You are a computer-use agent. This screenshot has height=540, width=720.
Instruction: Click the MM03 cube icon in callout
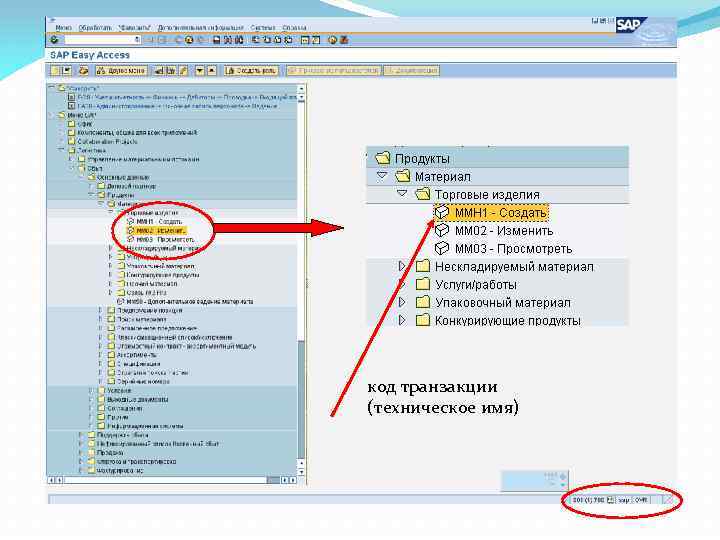(442, 248)
